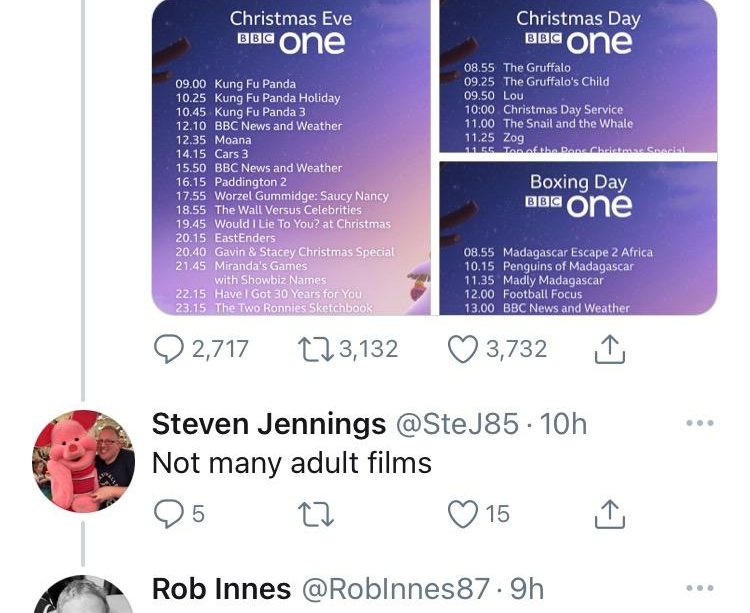Like Steven Jennings' tweet
Viewport: 750px width, 613px height.
[462, 514]
